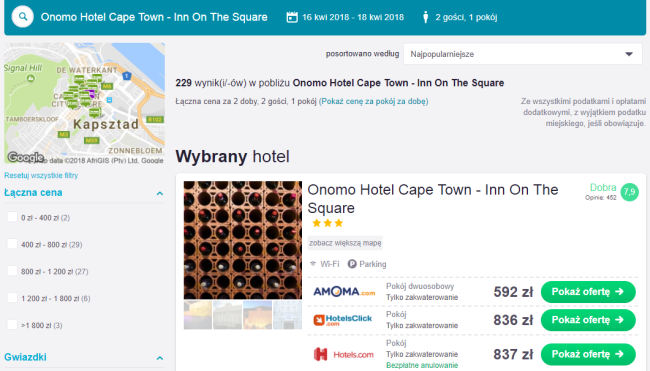
Task: Check the 400 zł - 800 zł filter
Action: pos(12,244)
